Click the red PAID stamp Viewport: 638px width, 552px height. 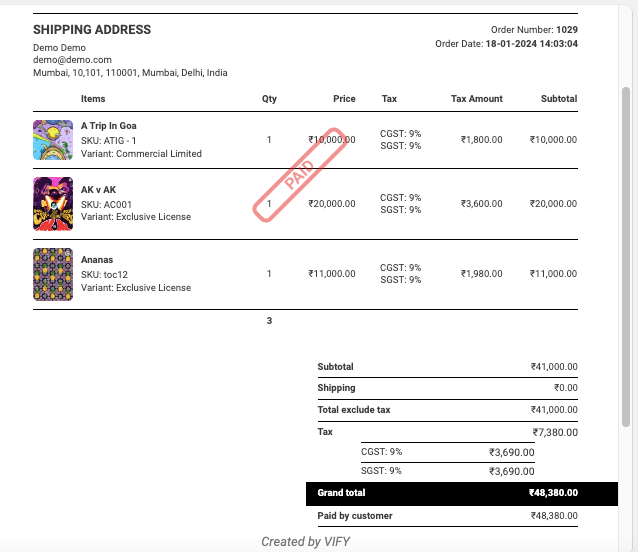click(x=299, y=174)
